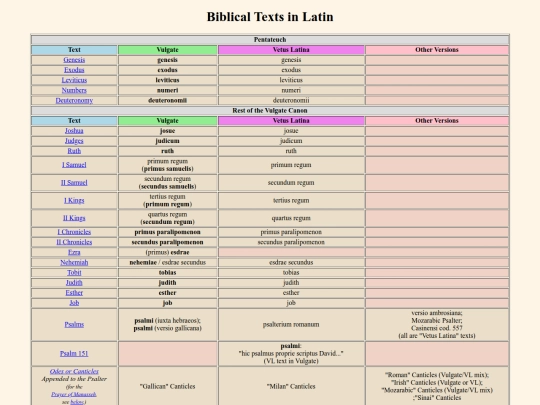Click 'Vulgate' header under Rest of the Vulgate Canon

[x=167, y=121]
